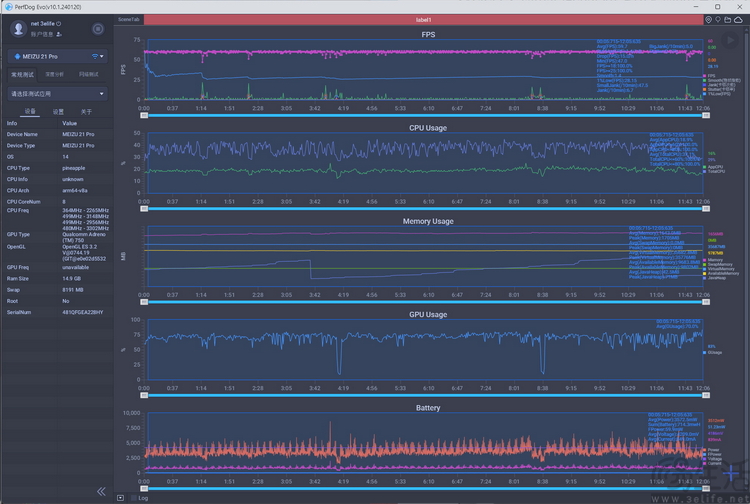Viewport: 750px width, 504px height.
Task: Click the Device Name value MEIZU 21 Pro
Action: coord(78,134)
